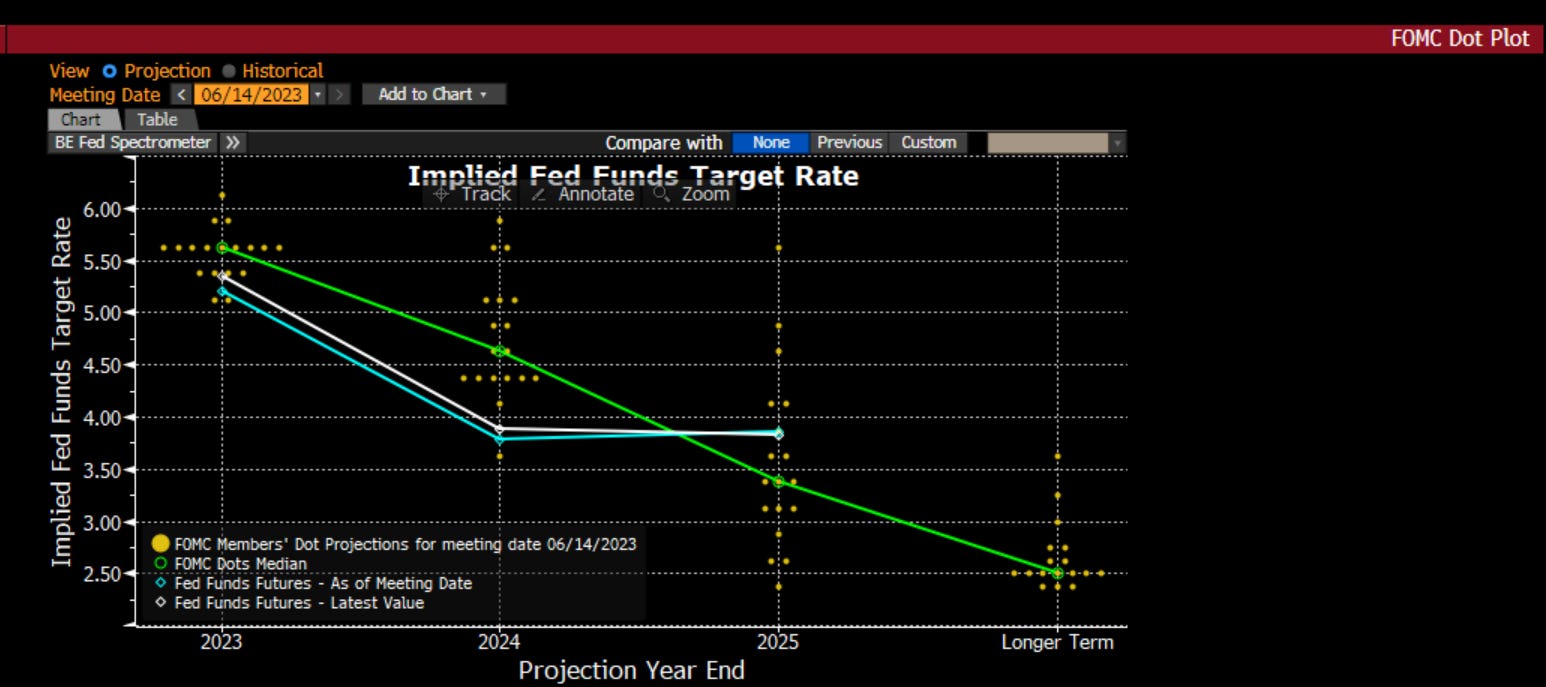Switch to the Table tab

click(157, 119)
